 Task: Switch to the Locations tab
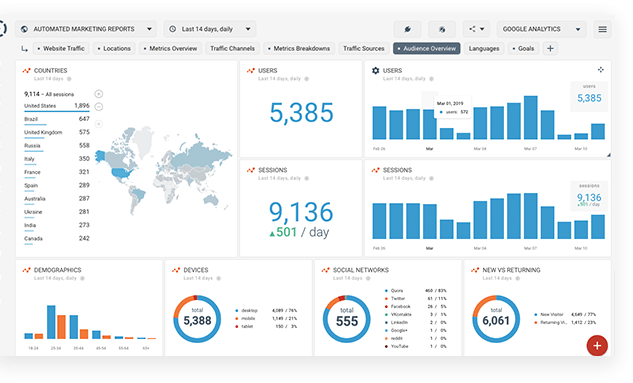(x=114, y=48)
